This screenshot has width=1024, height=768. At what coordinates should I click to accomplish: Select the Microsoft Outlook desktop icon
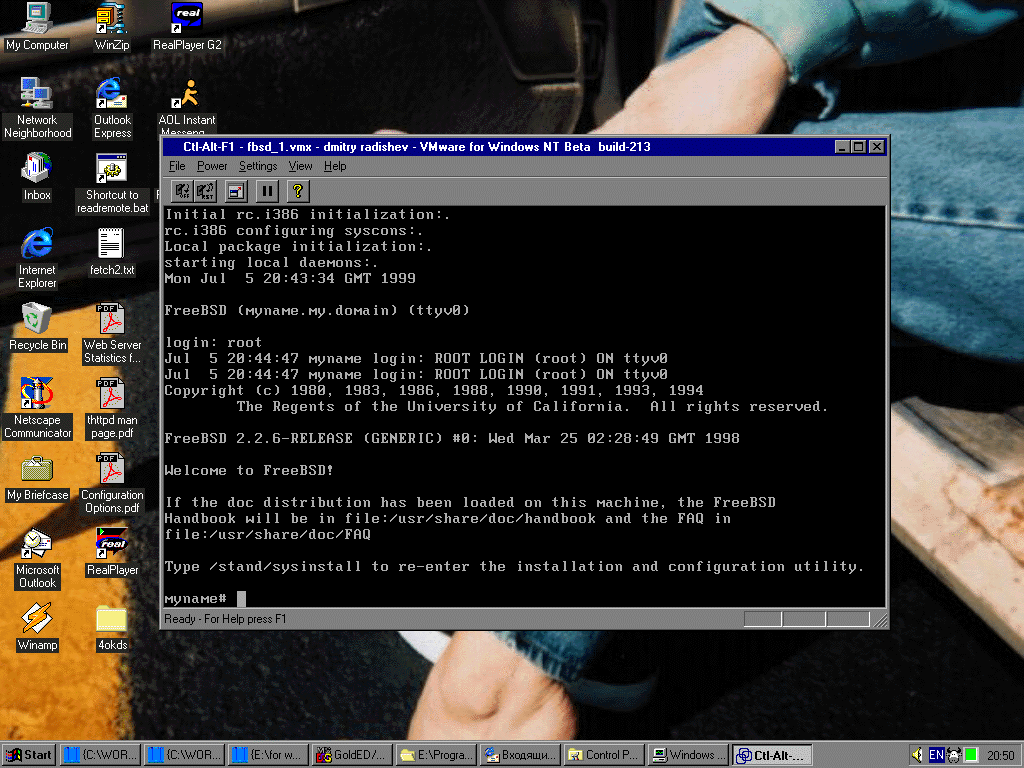[37, 558]
